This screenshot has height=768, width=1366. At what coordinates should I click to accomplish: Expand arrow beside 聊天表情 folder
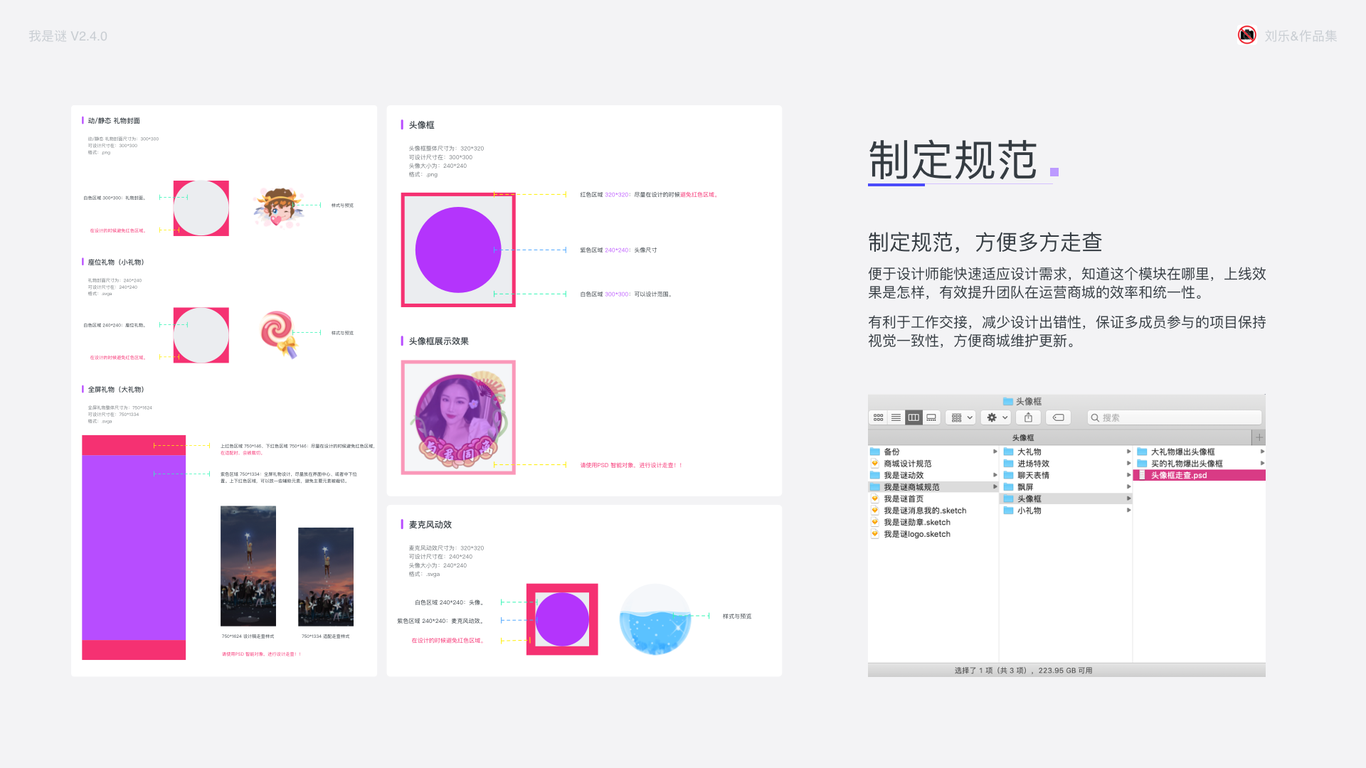point(1128,475)
